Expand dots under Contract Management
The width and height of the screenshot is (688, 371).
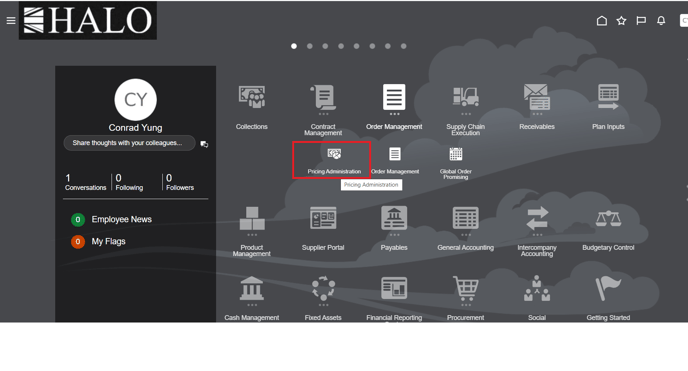coord(323,114)
